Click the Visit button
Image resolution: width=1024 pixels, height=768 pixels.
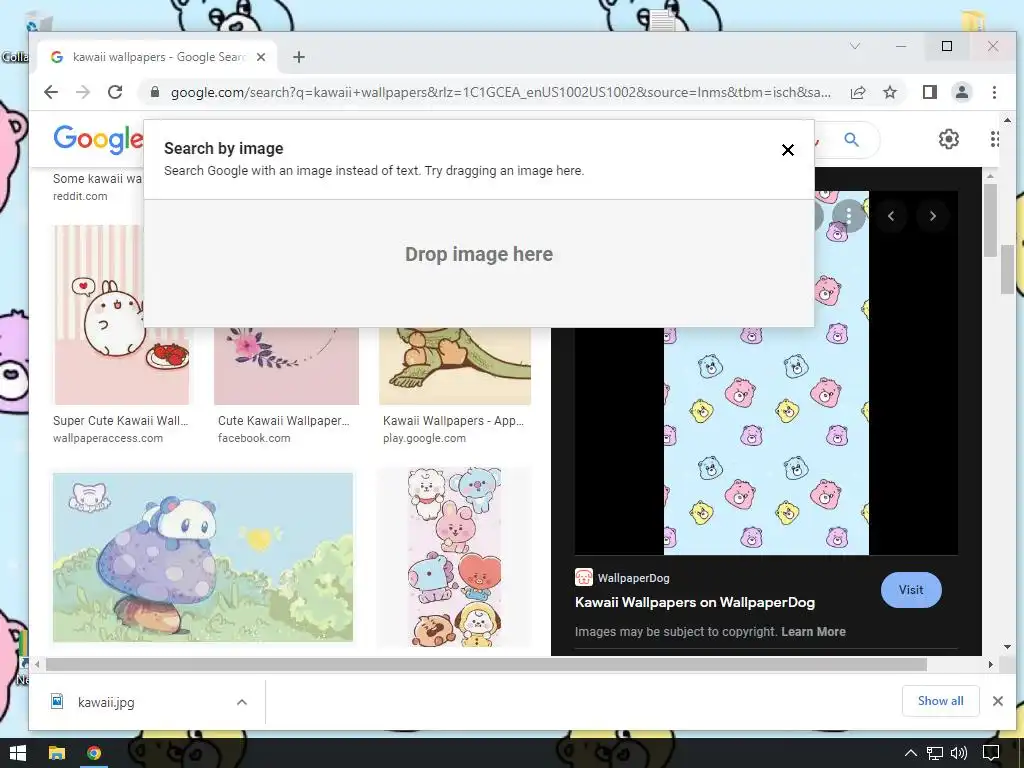coord(911,590)
